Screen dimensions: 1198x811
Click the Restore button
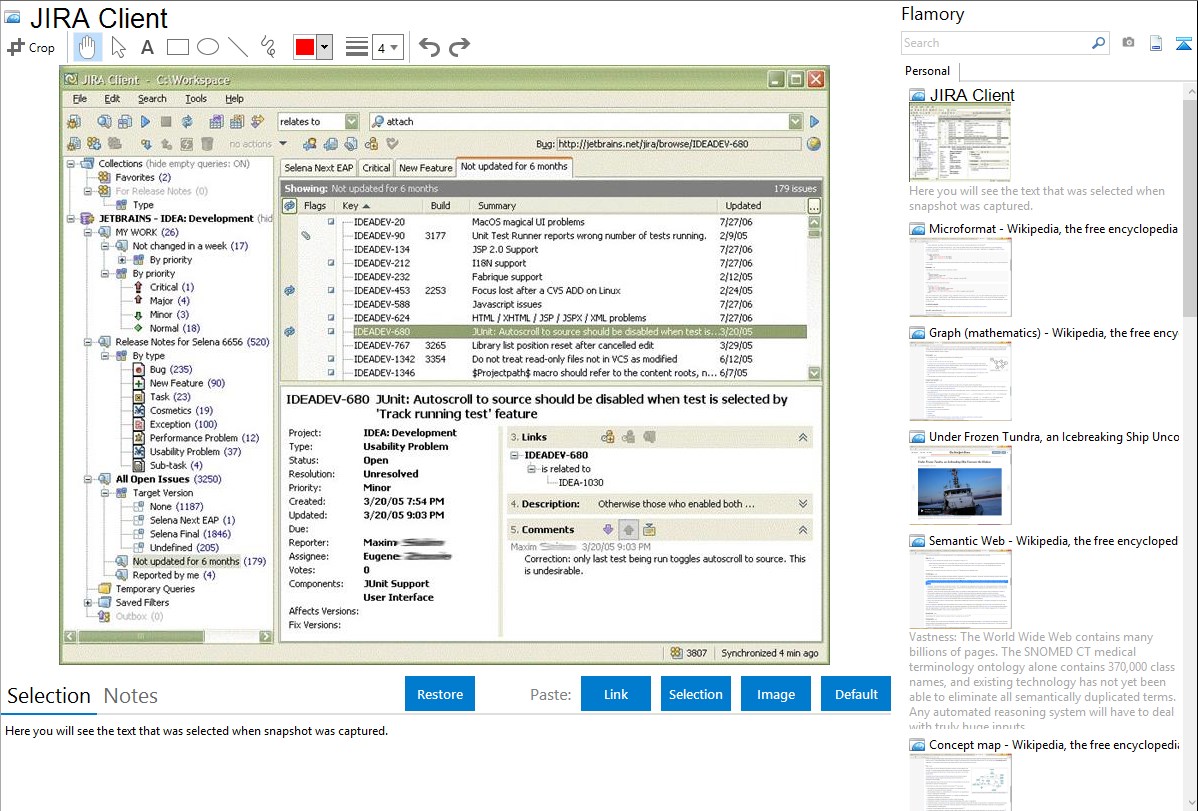[x=440, y=694]
